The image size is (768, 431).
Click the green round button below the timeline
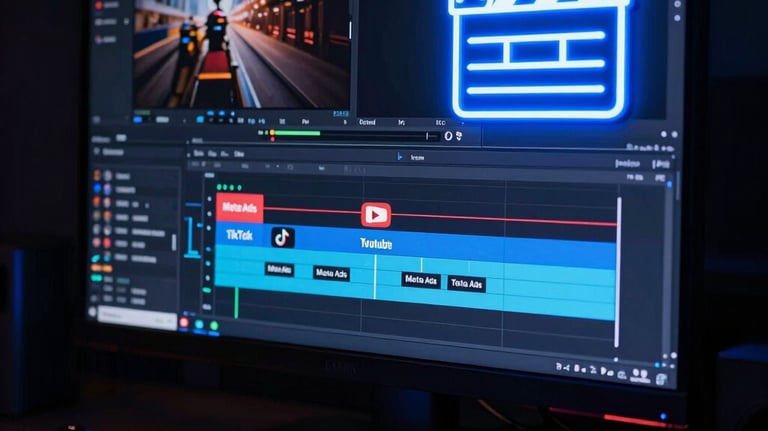pos(214,326)
